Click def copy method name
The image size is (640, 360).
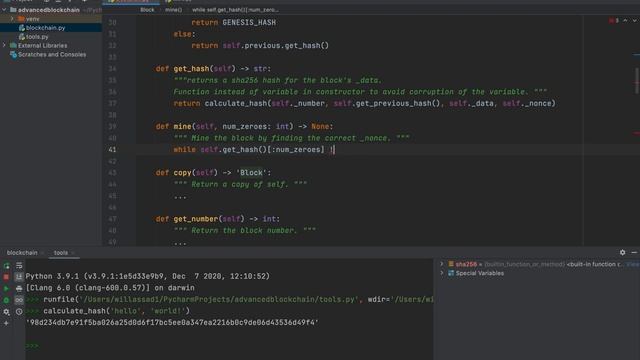point(182,173)
